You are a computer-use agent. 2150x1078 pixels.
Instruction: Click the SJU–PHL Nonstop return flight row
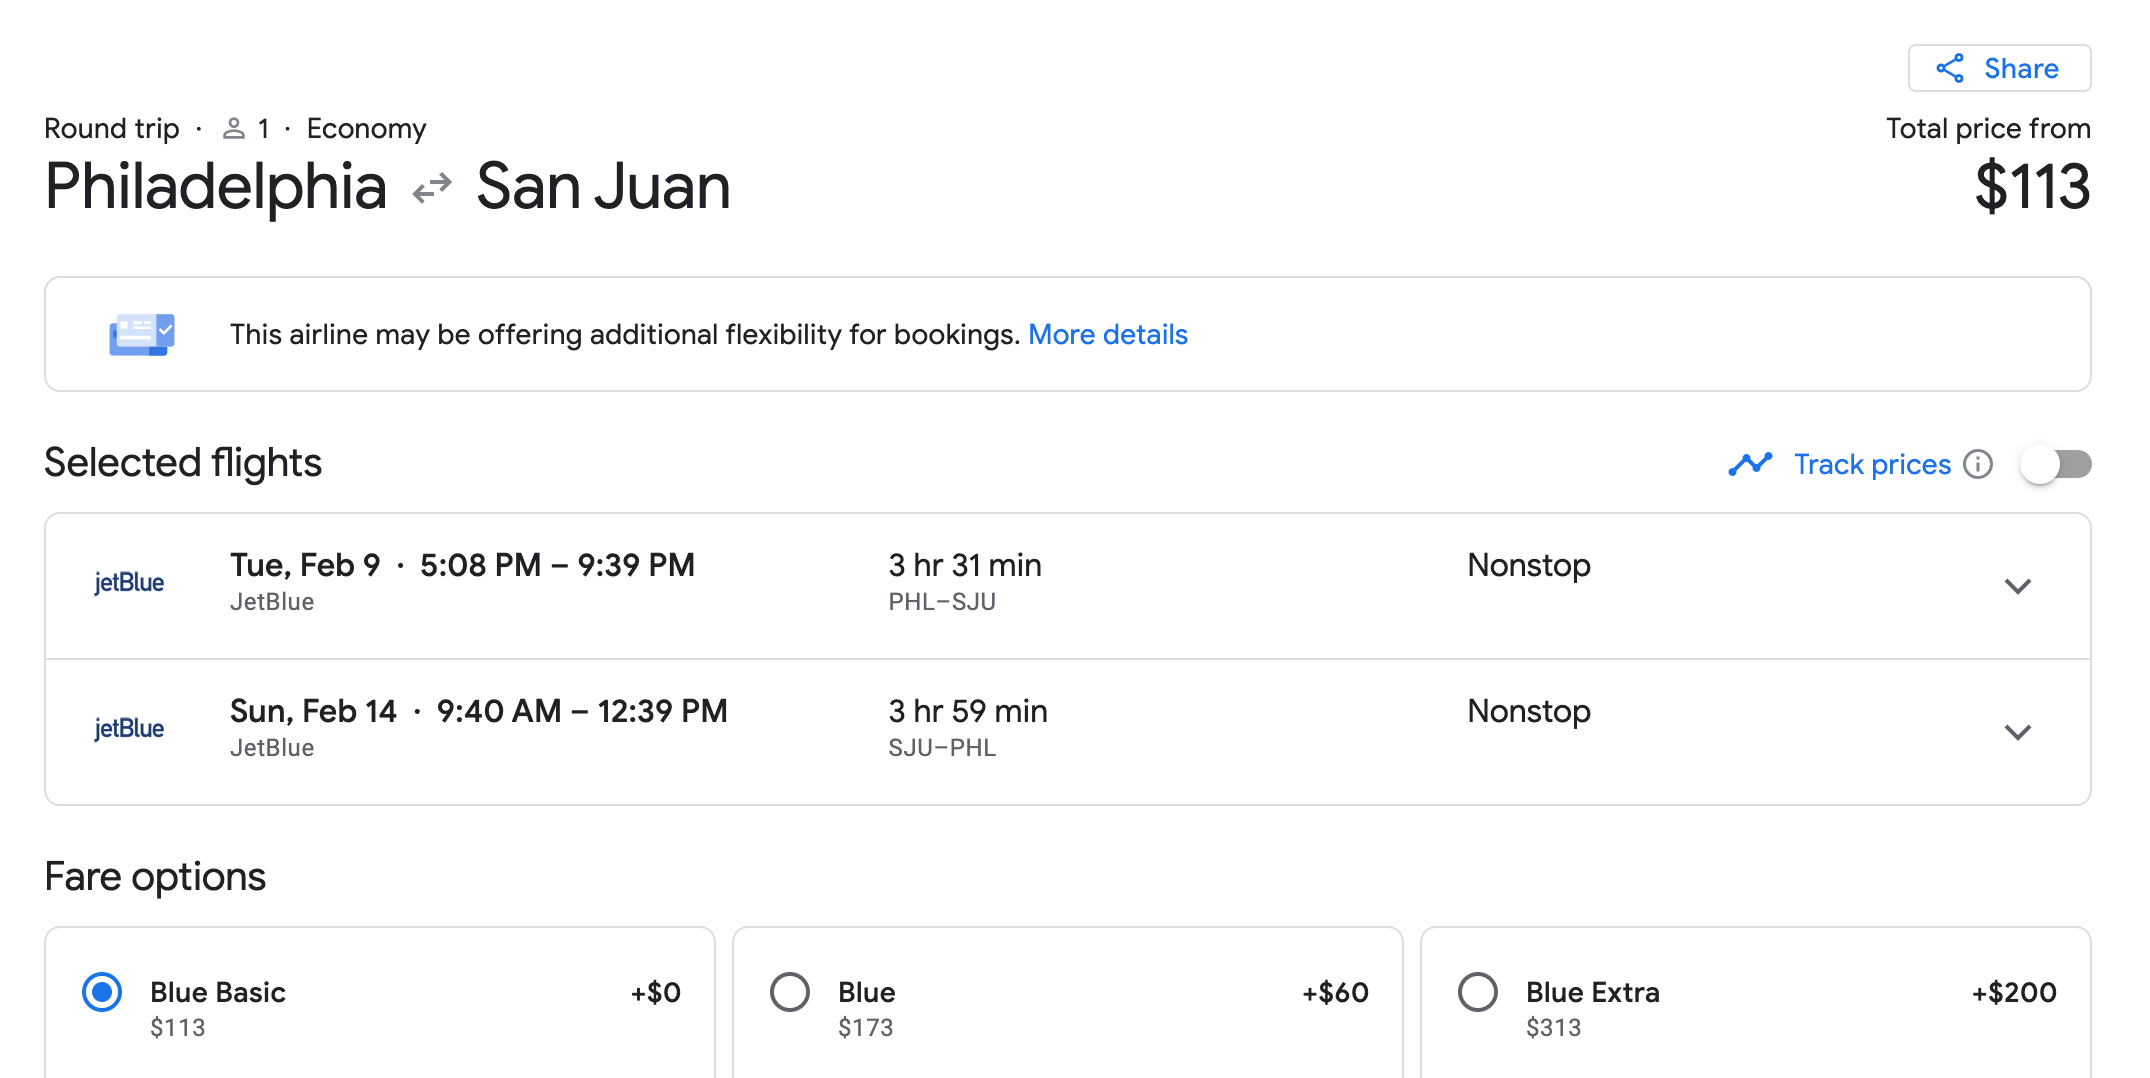1068,732
